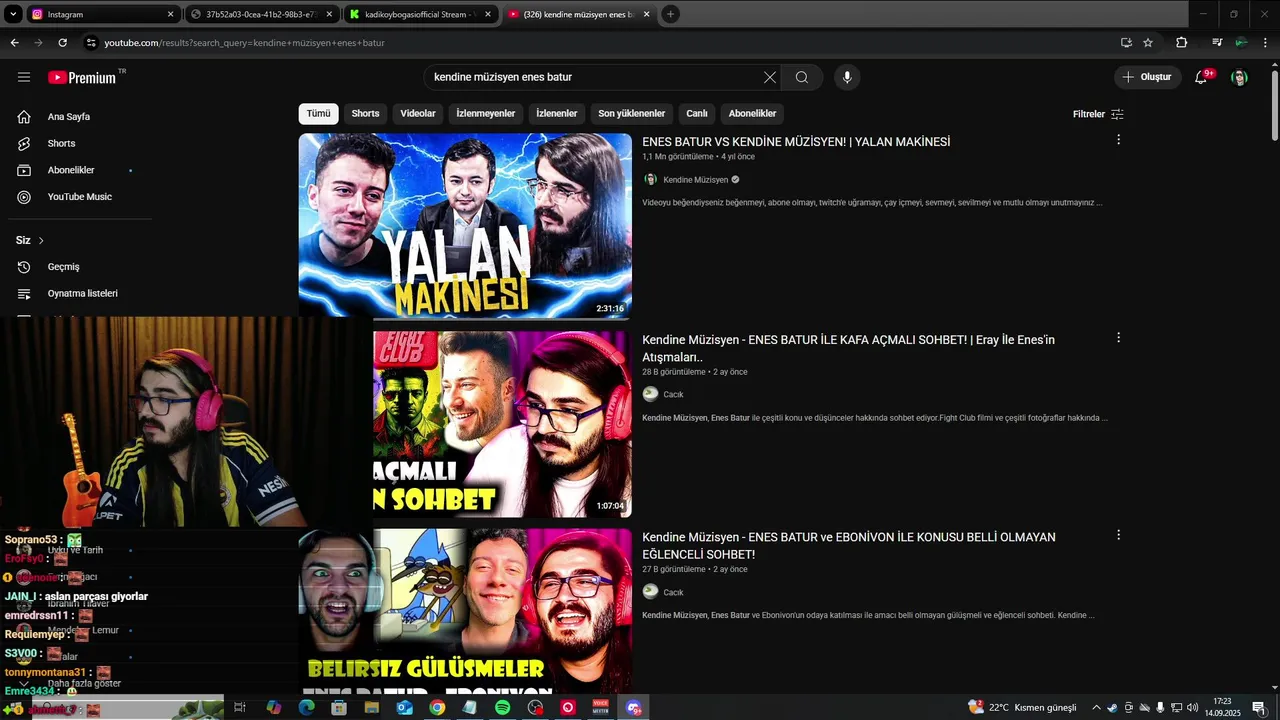
Task: Clear the search query with the X icon
Action: (x=770, y=77)
